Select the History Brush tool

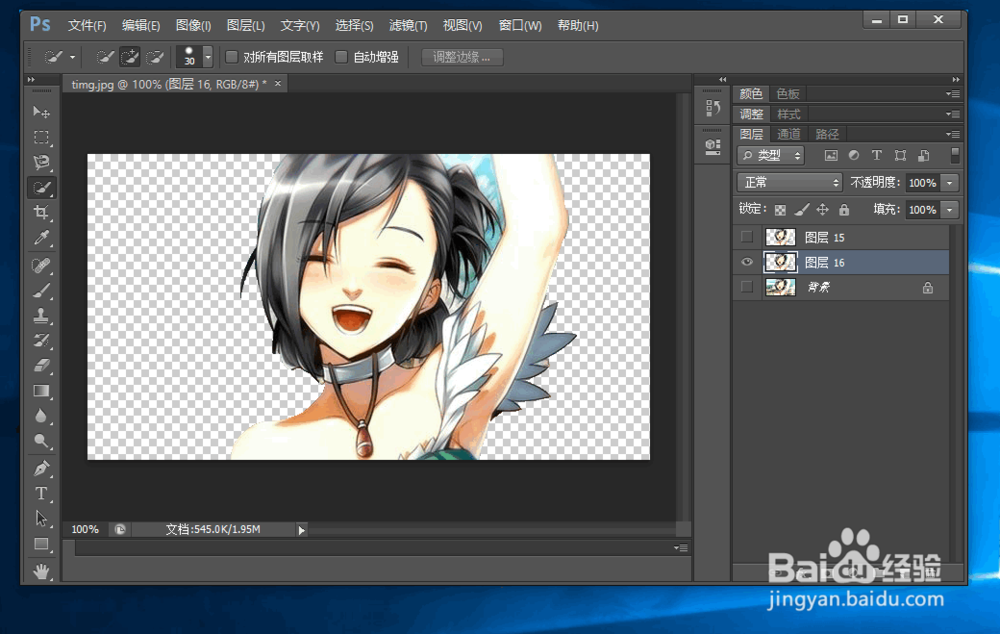click(x=41, y=340)
